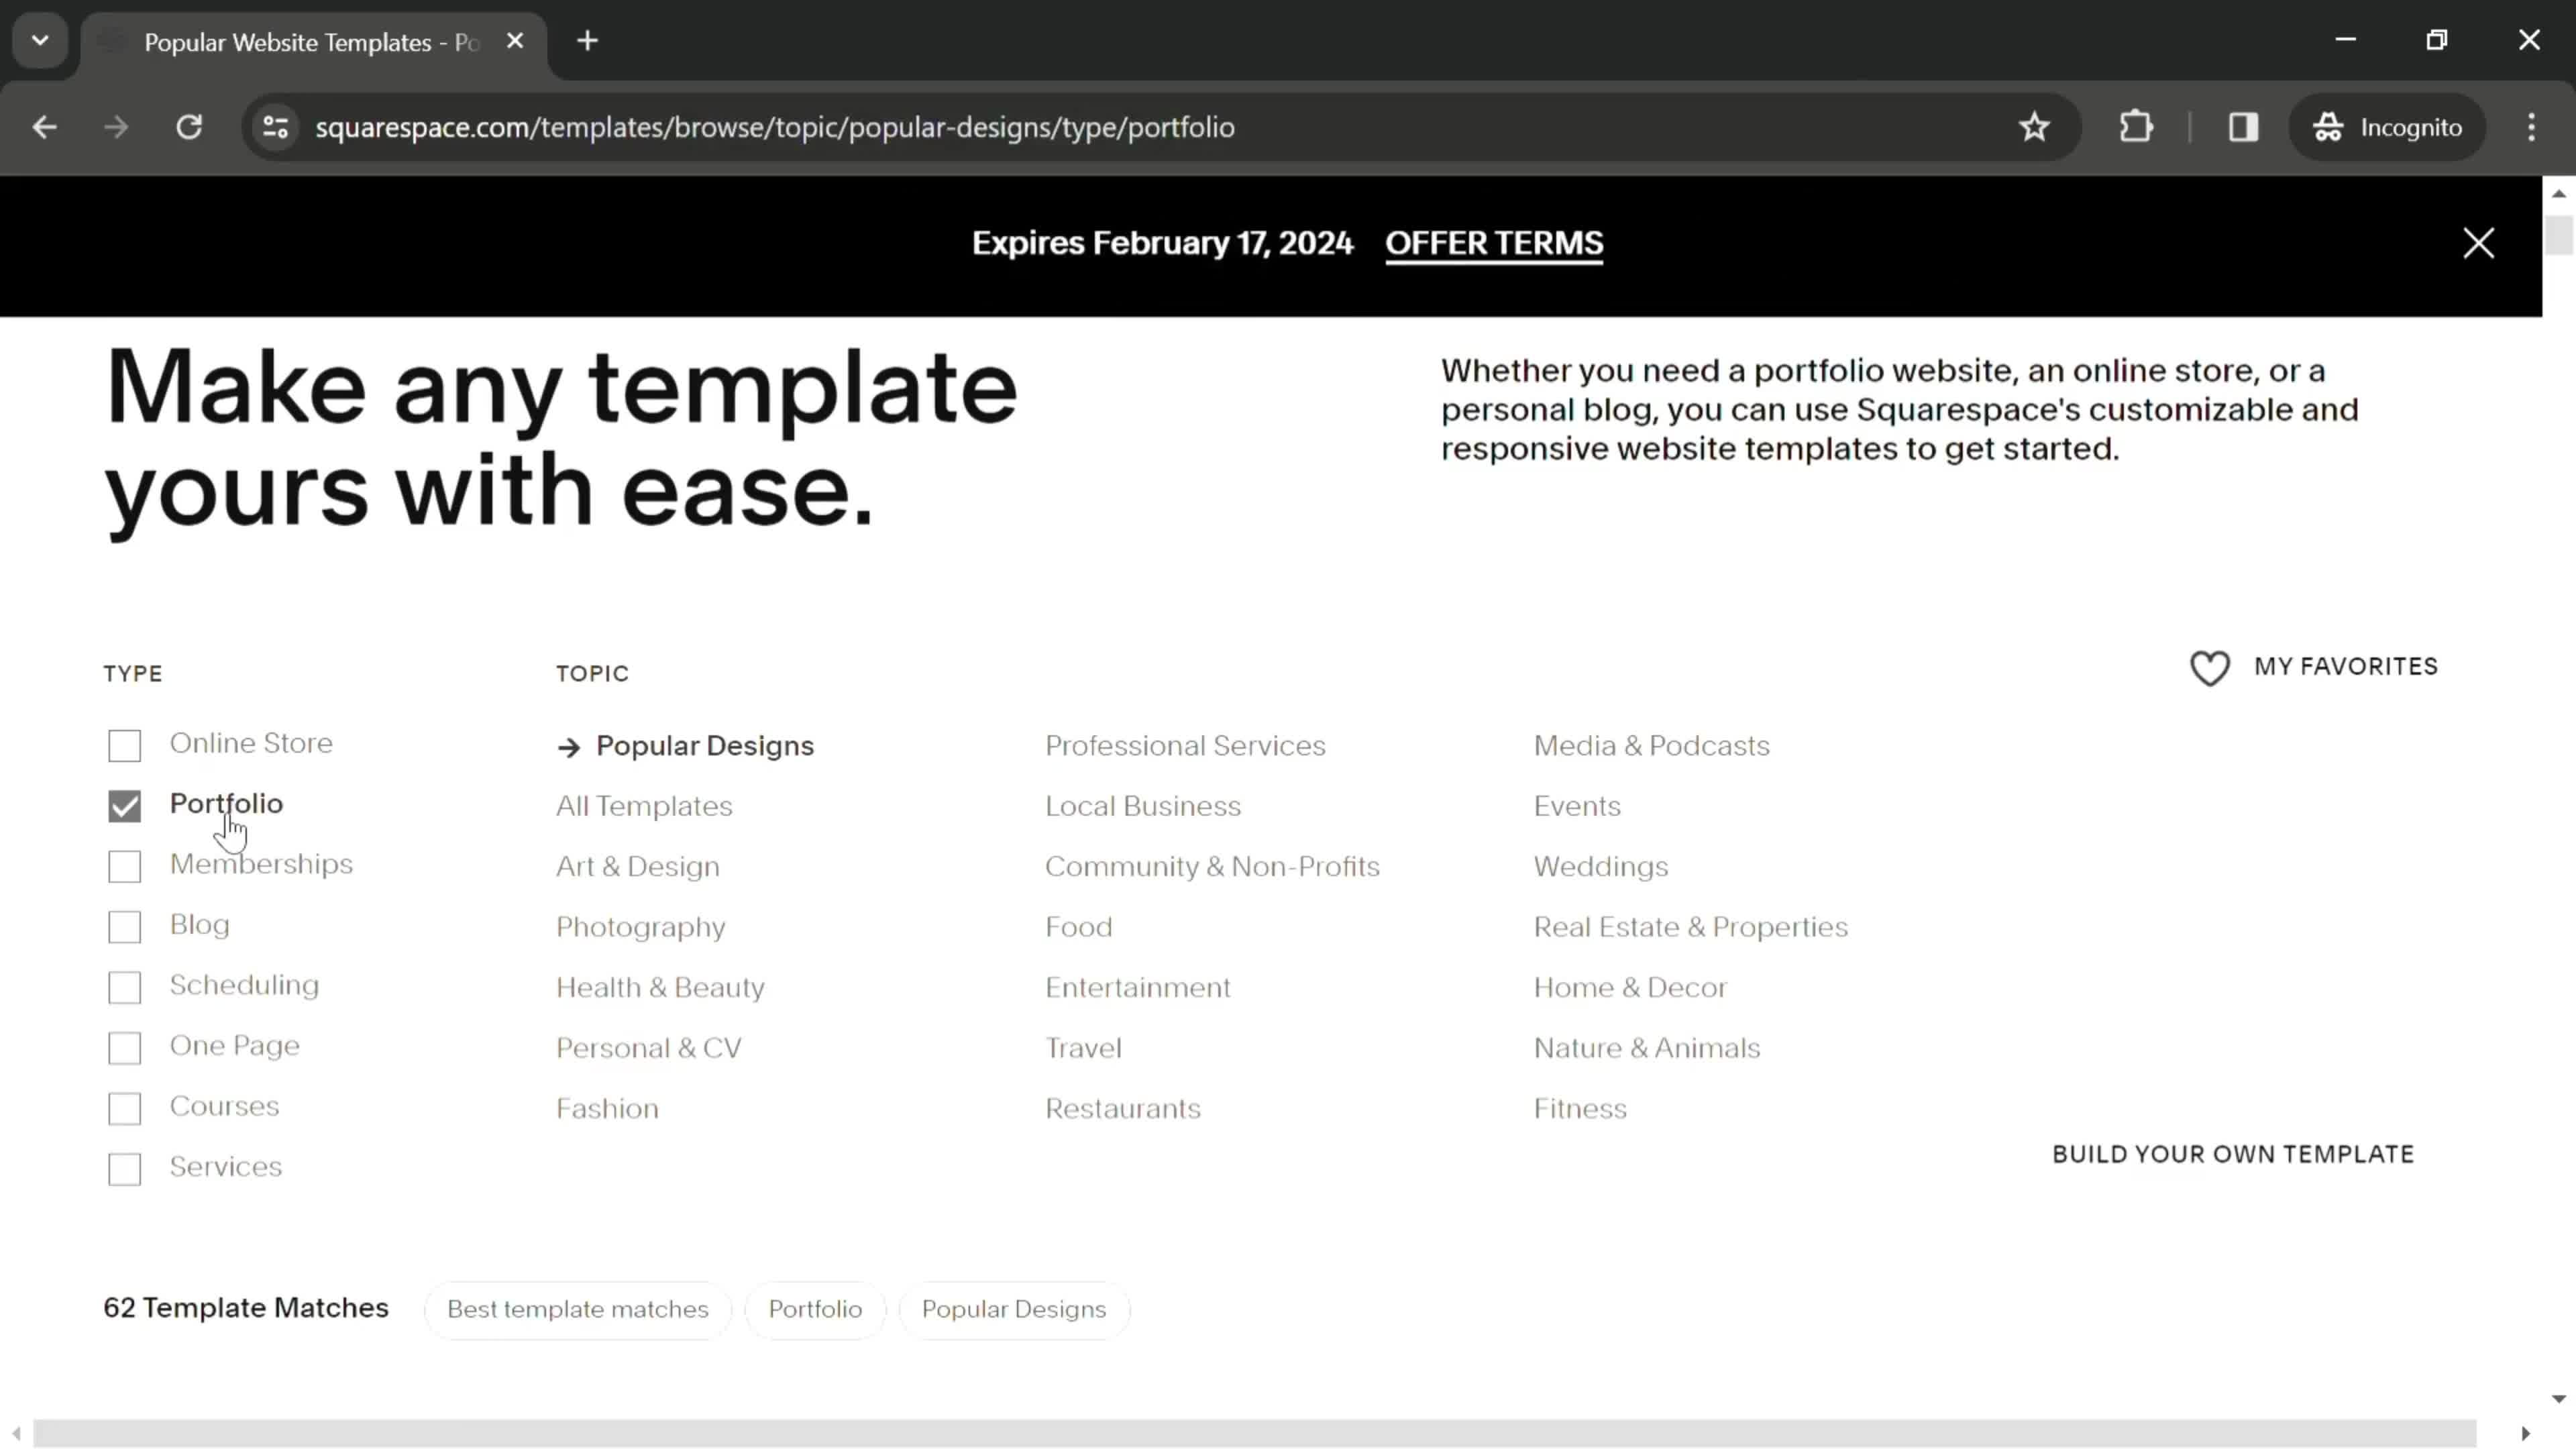Choose the Media & Podcasts topic
The image size is (2576, 1449).
1652,746
